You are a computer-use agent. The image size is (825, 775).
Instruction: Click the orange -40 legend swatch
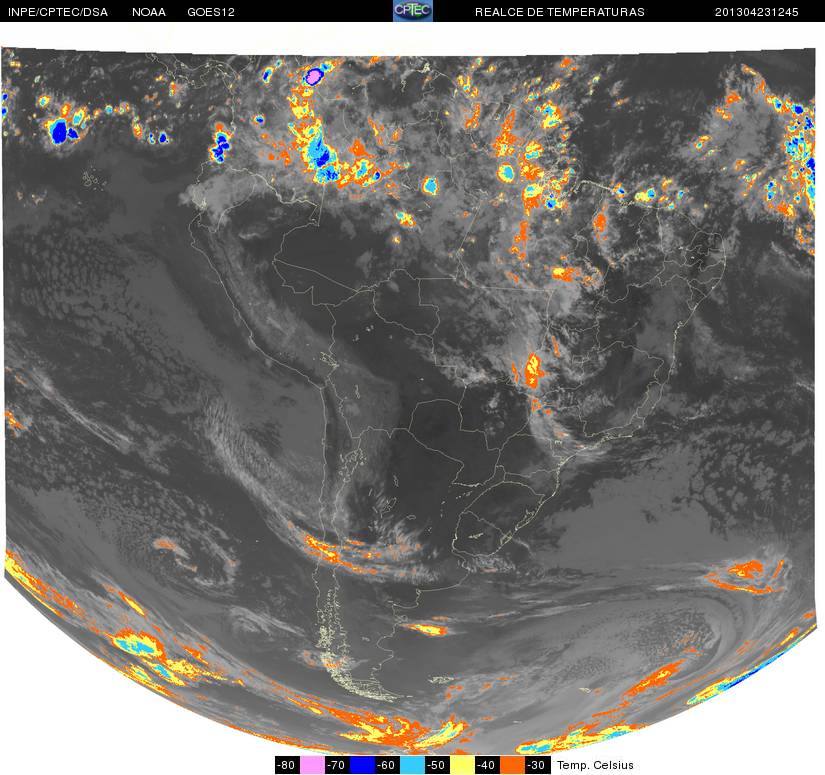pos(512,764)
